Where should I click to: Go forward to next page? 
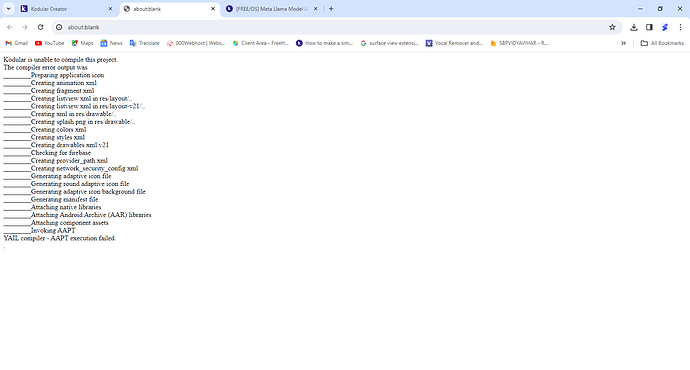click(x=25, y=27)
